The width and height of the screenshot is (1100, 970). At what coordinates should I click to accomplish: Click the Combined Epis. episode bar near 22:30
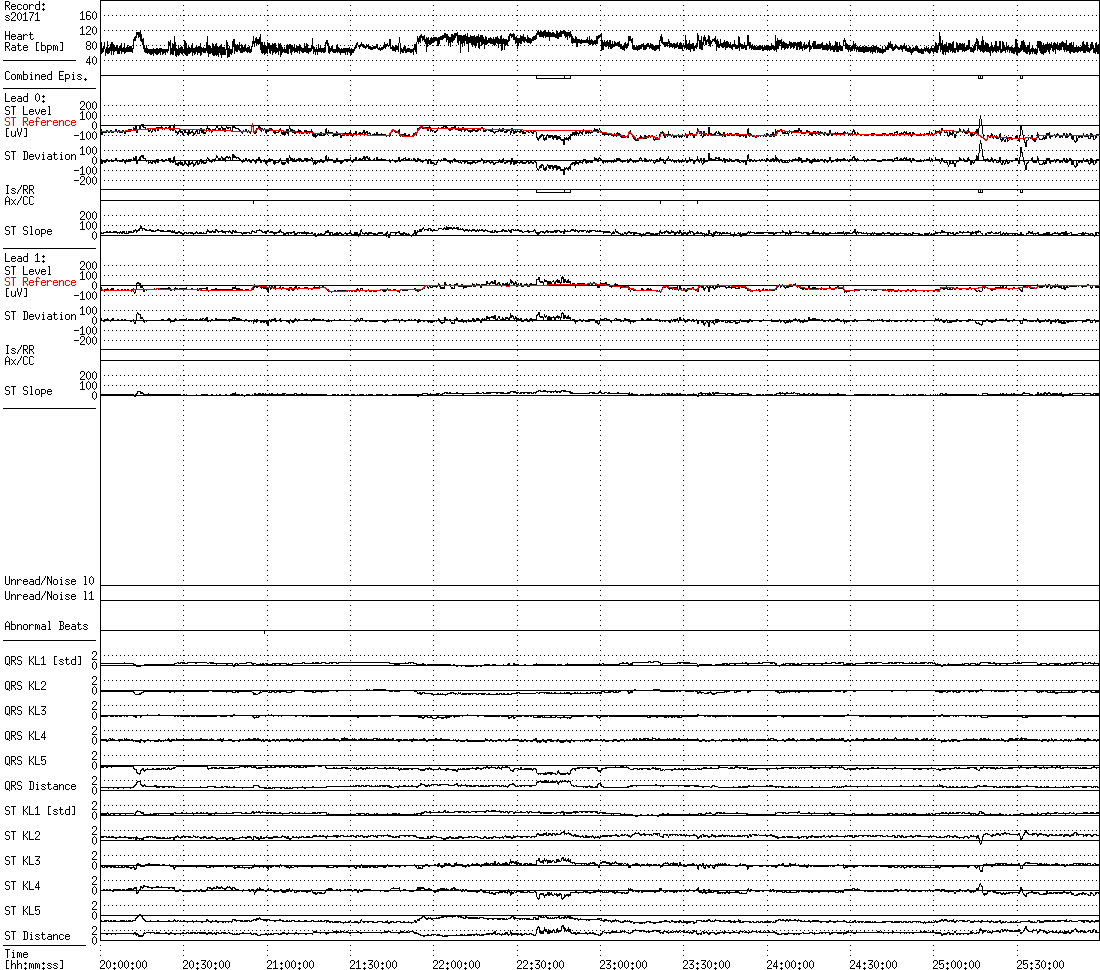[552, 77]
